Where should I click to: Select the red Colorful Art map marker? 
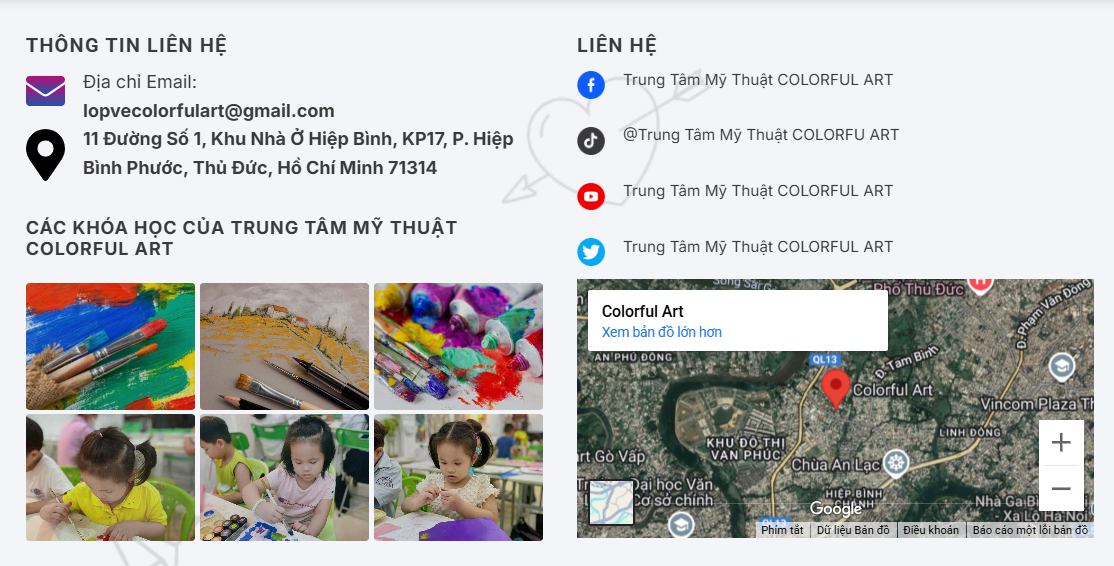pos(836,389)
